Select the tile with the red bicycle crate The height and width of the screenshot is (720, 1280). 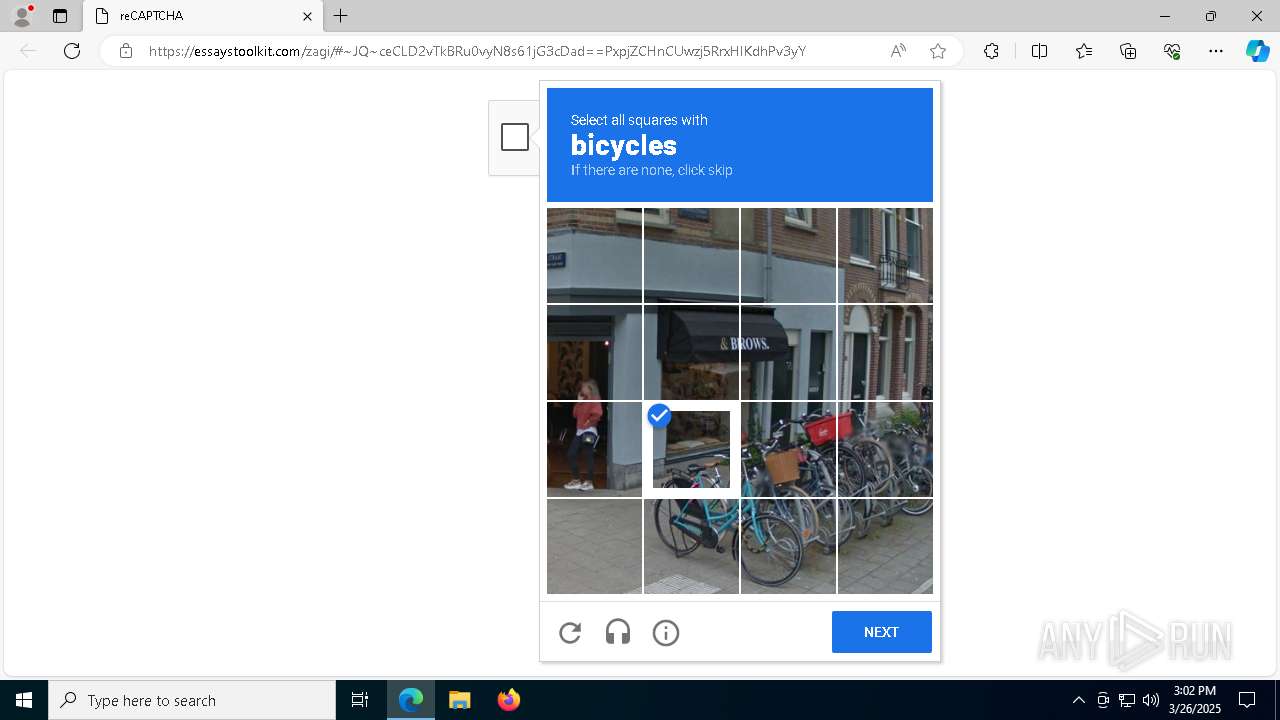[x=788, y=449]
